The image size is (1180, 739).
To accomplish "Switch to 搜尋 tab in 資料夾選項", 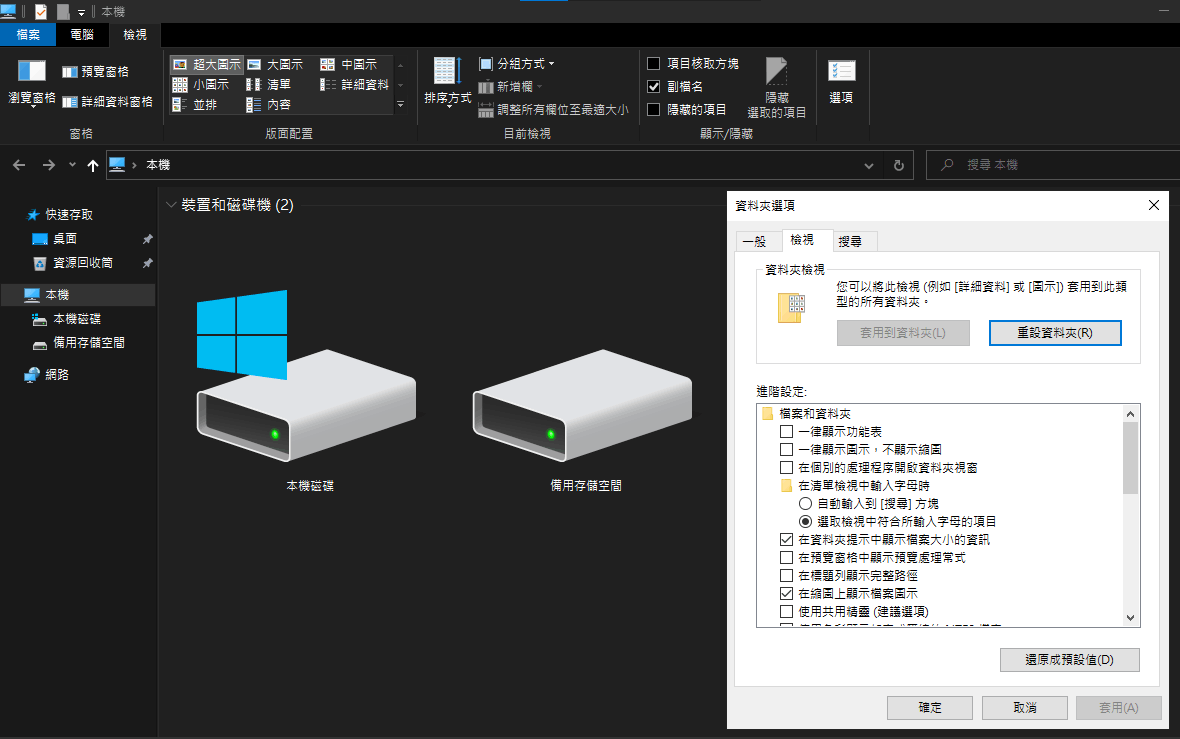I will pos(855,241).
